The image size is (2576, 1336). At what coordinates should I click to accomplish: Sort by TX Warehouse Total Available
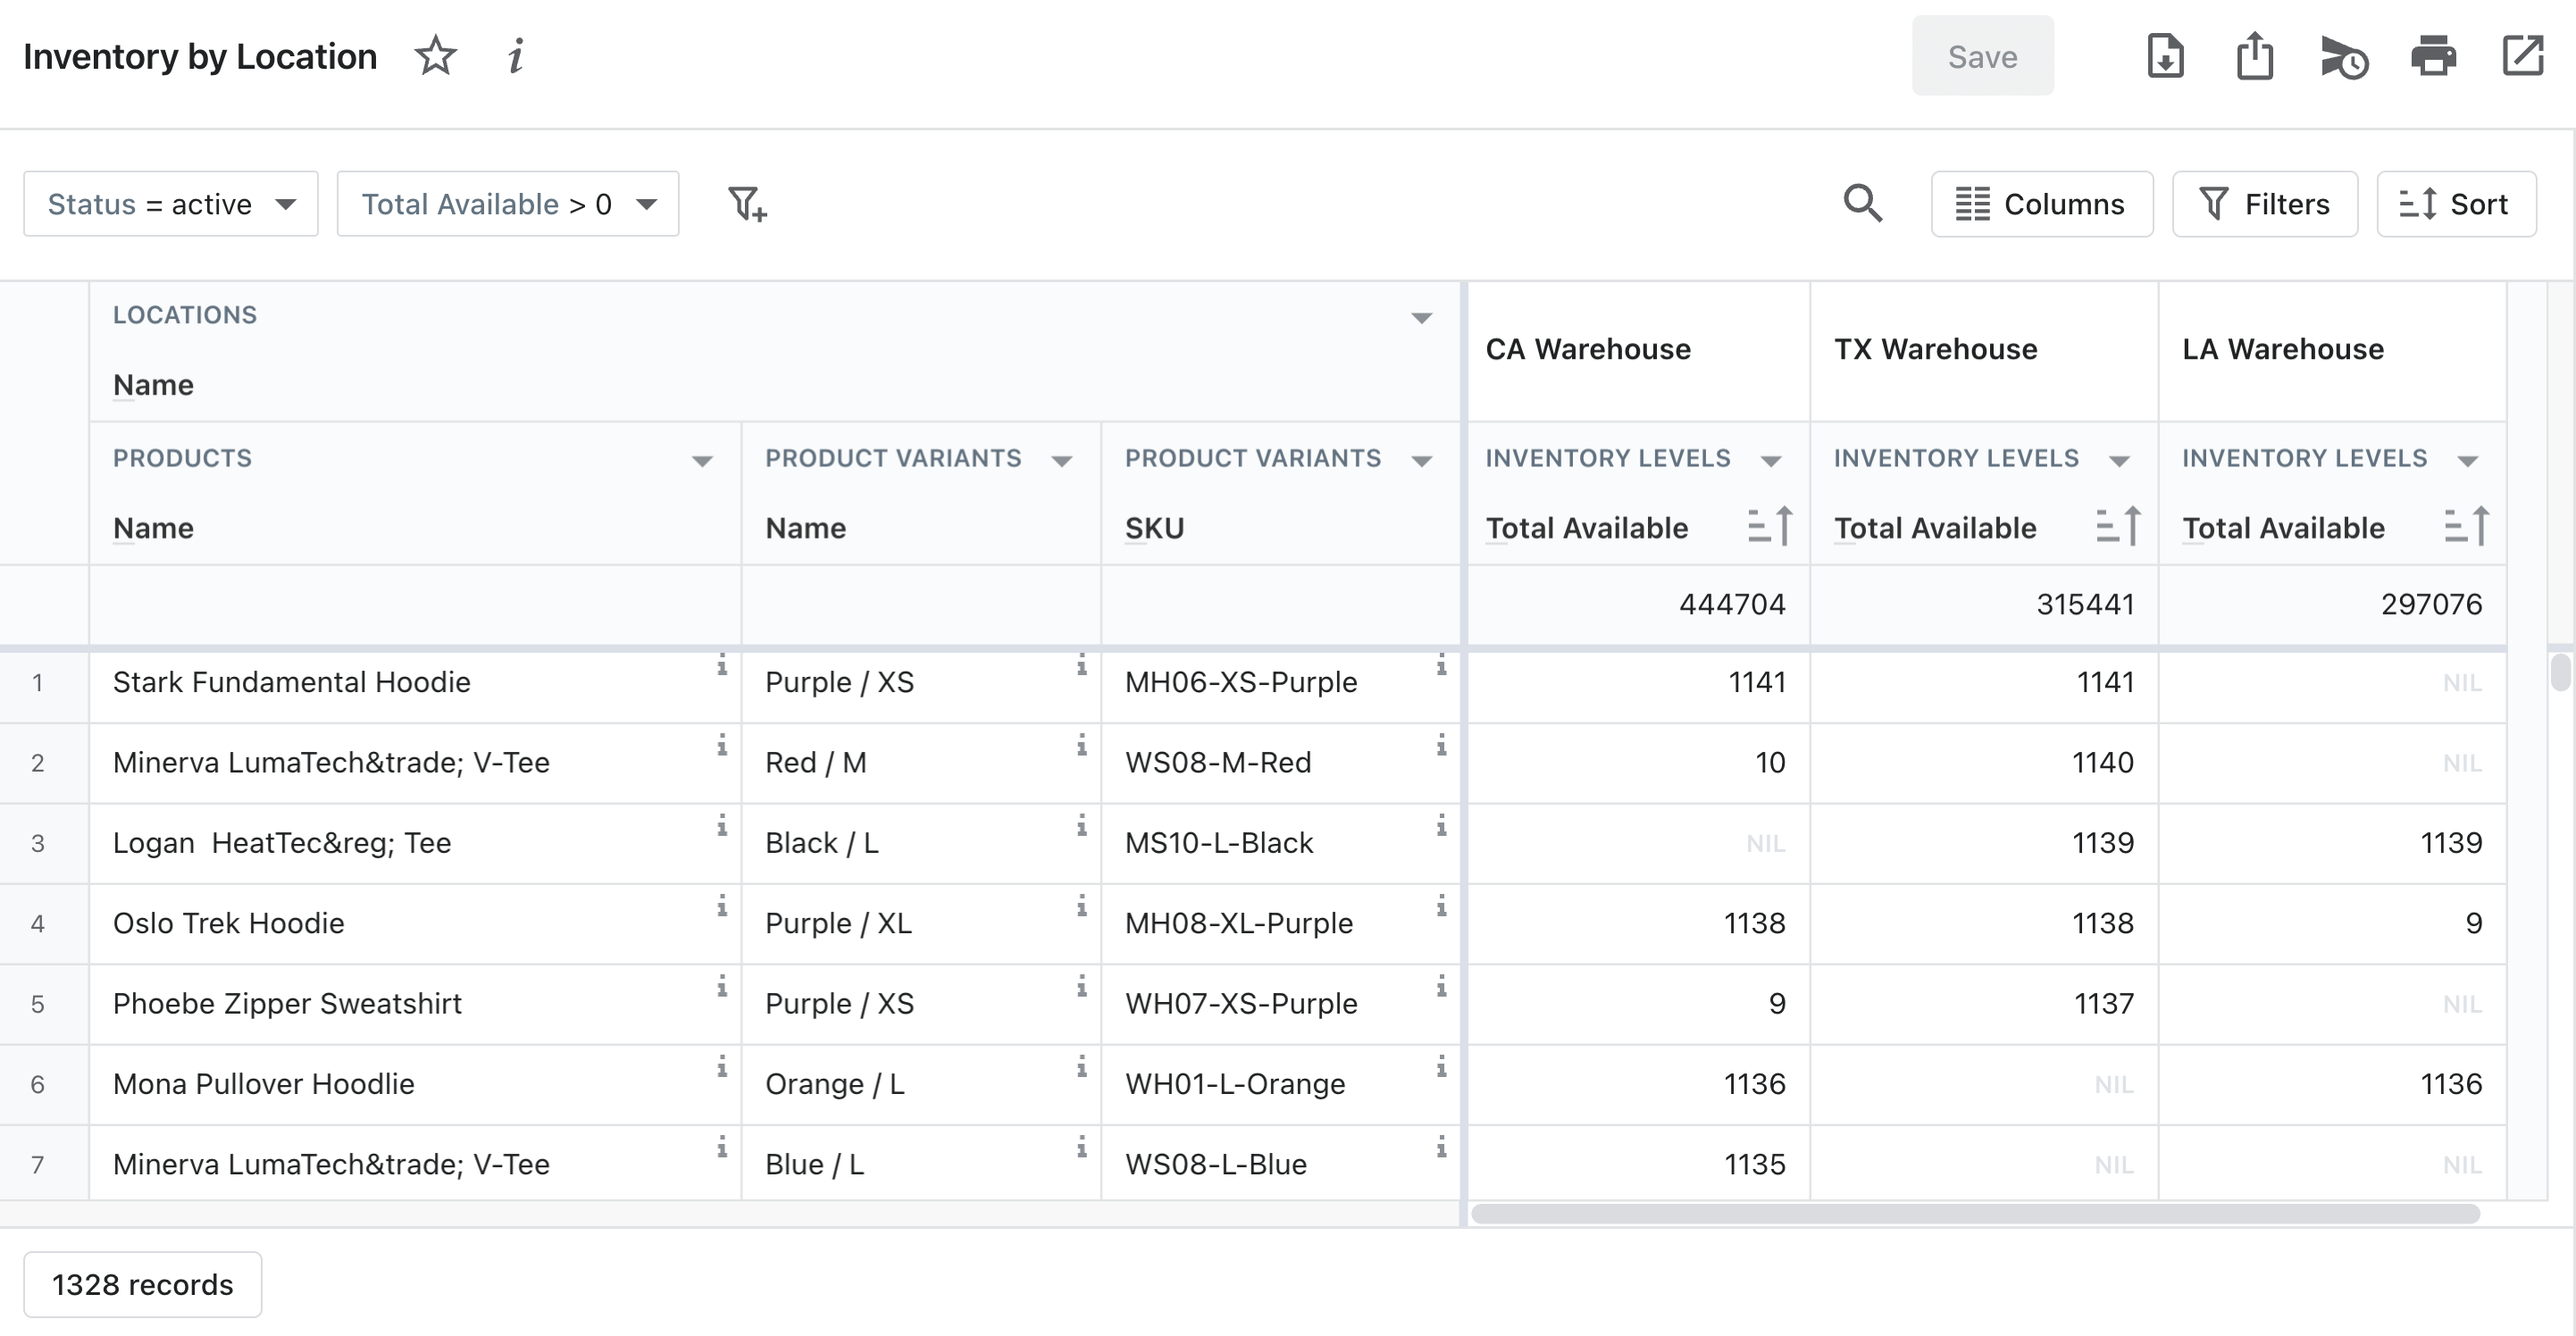tap(2119, 527)
